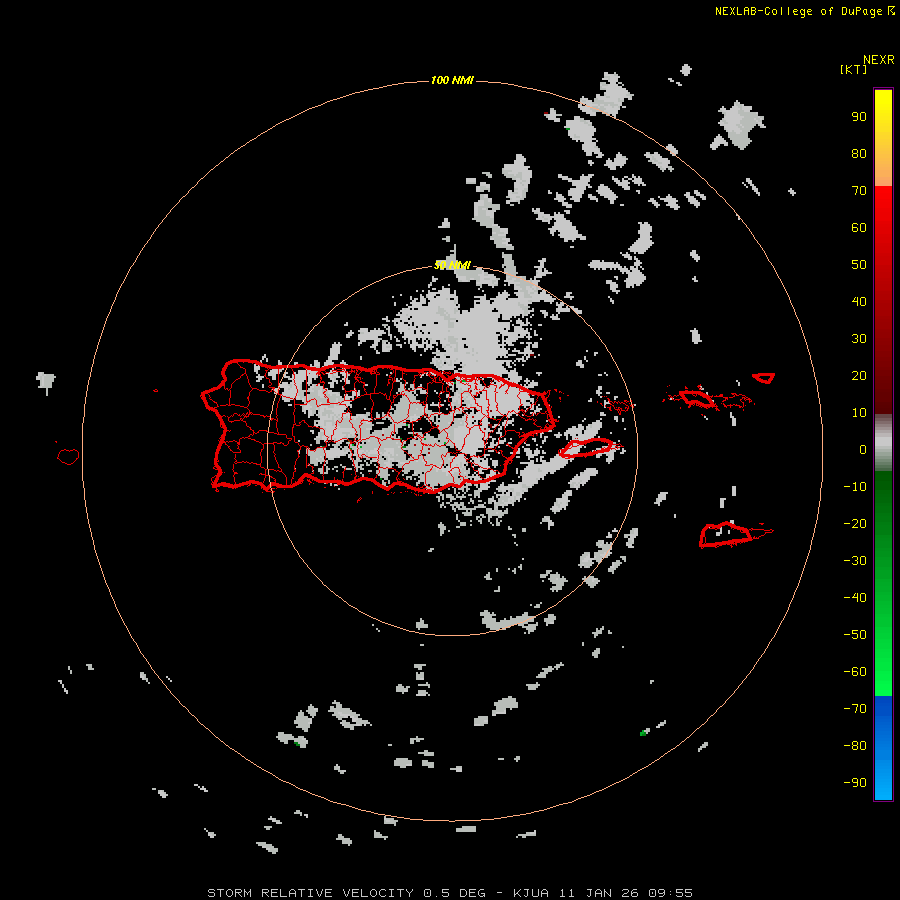Click the positive 70 knot scale label
Viewport: 900px width, 900px height.
[x=859, y=191]
